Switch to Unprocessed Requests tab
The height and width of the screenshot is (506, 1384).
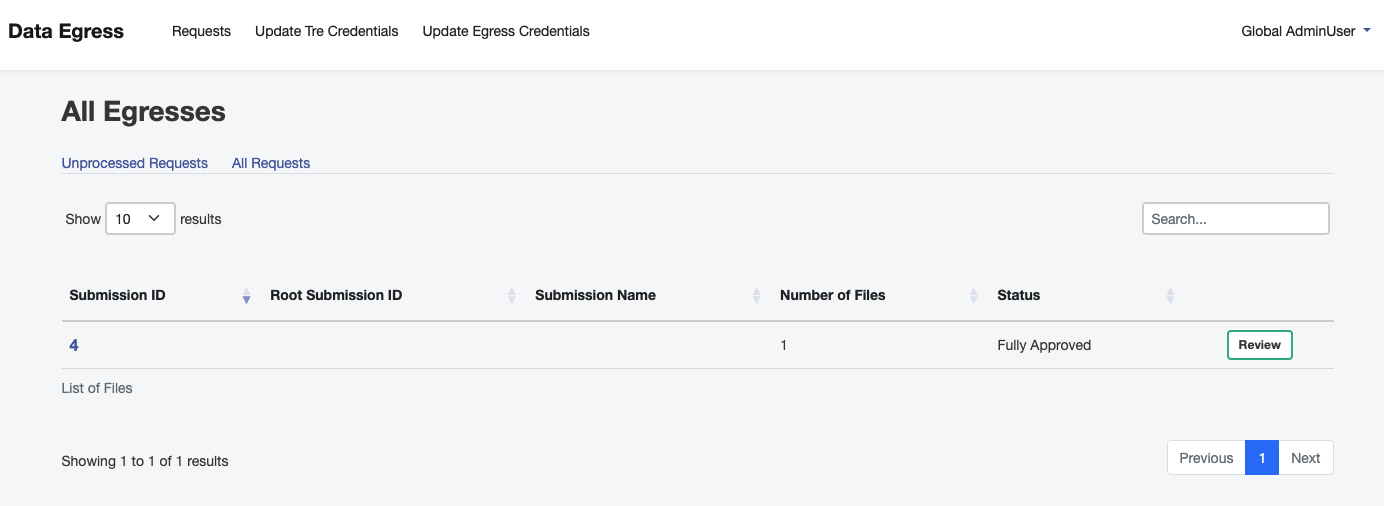pos(135,163)
